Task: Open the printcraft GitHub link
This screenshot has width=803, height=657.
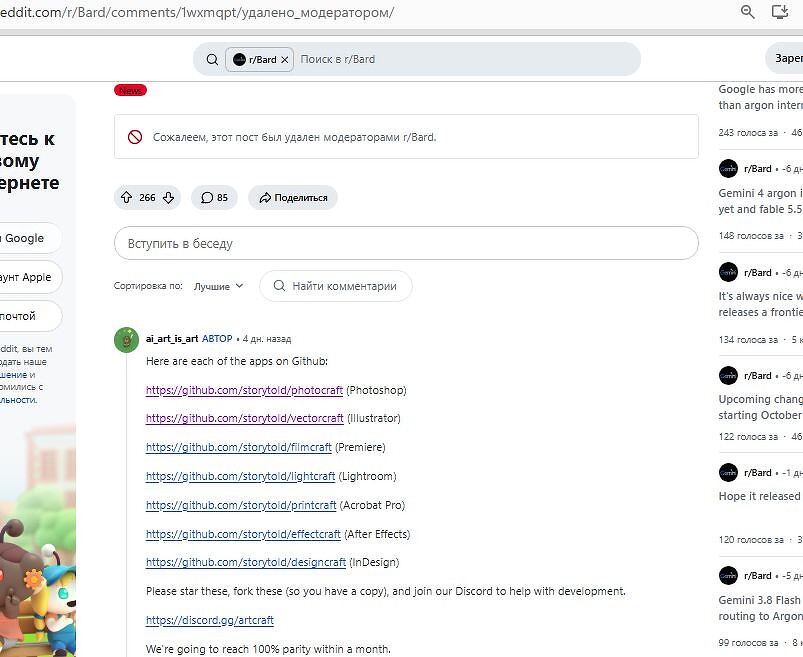Action: pyautogui.click(x=241, y=505)
